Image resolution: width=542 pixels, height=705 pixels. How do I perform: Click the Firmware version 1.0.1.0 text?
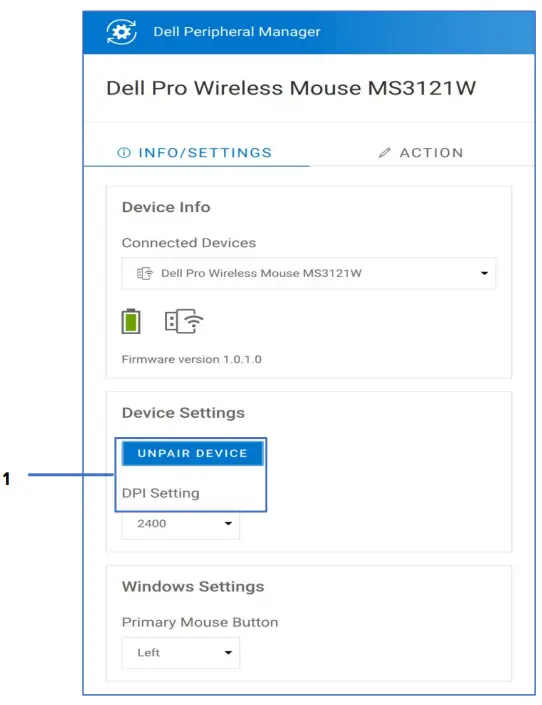(192, 359)
